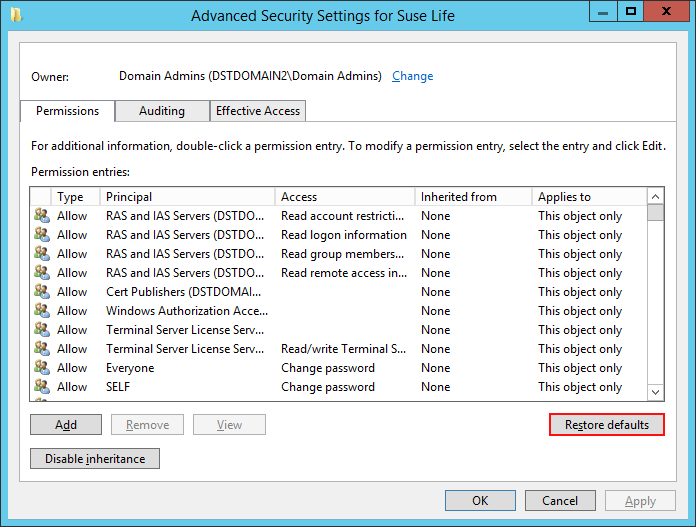The height and width of the screenshot is (527, 696).
Task: Sort by the Principal column header
Action: point(188,197)
